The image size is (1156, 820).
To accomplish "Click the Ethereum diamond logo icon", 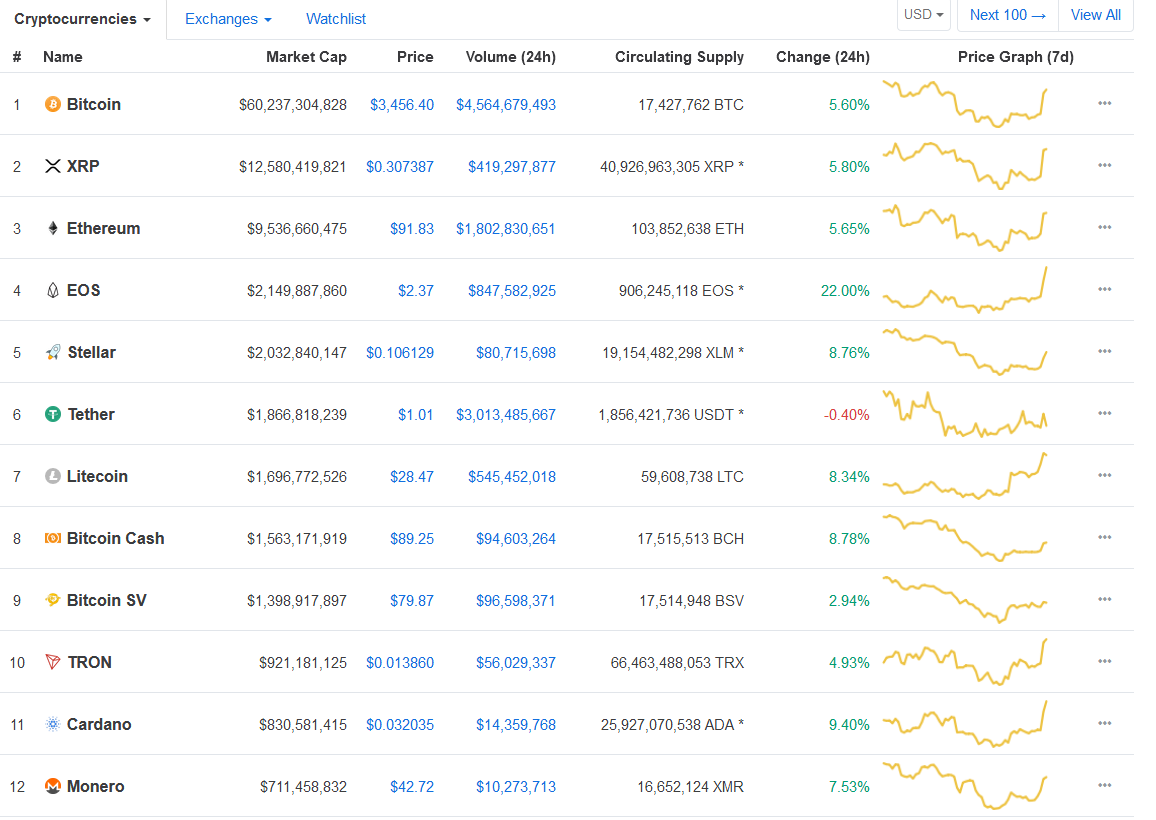I will pos(52,228).
